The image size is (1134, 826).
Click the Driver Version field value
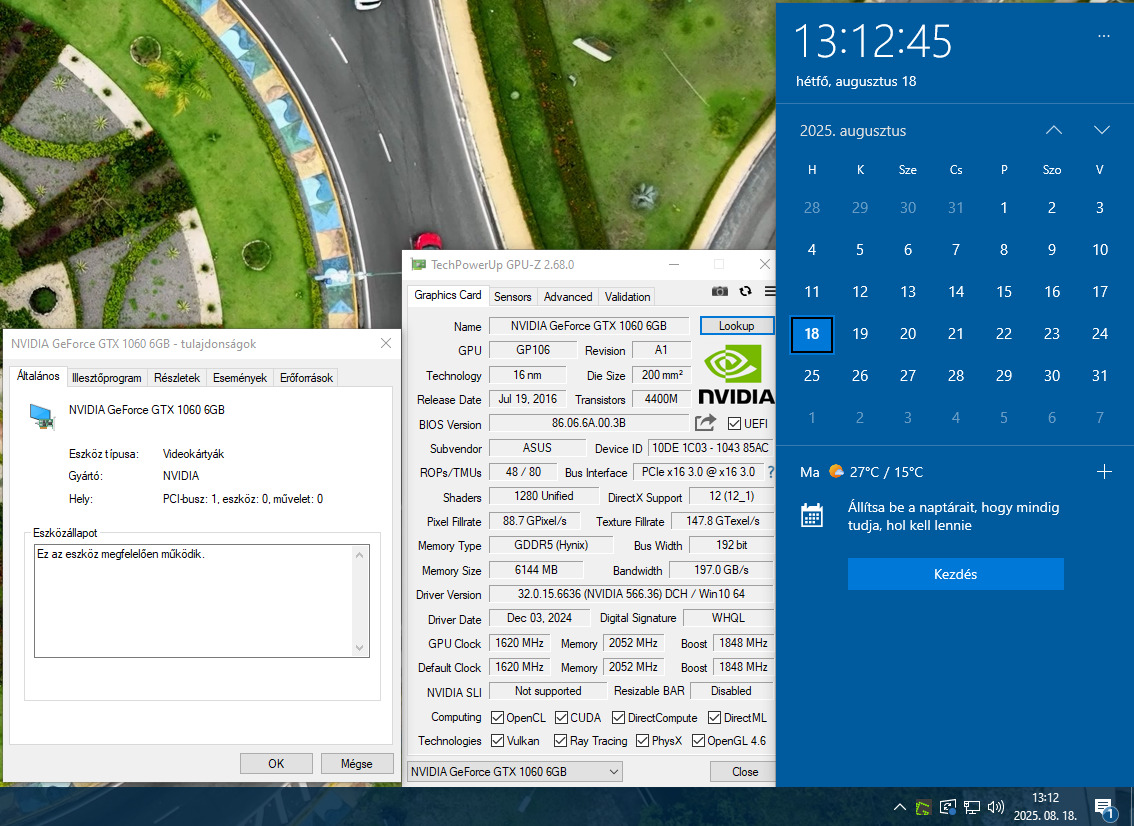click(631, 594)
